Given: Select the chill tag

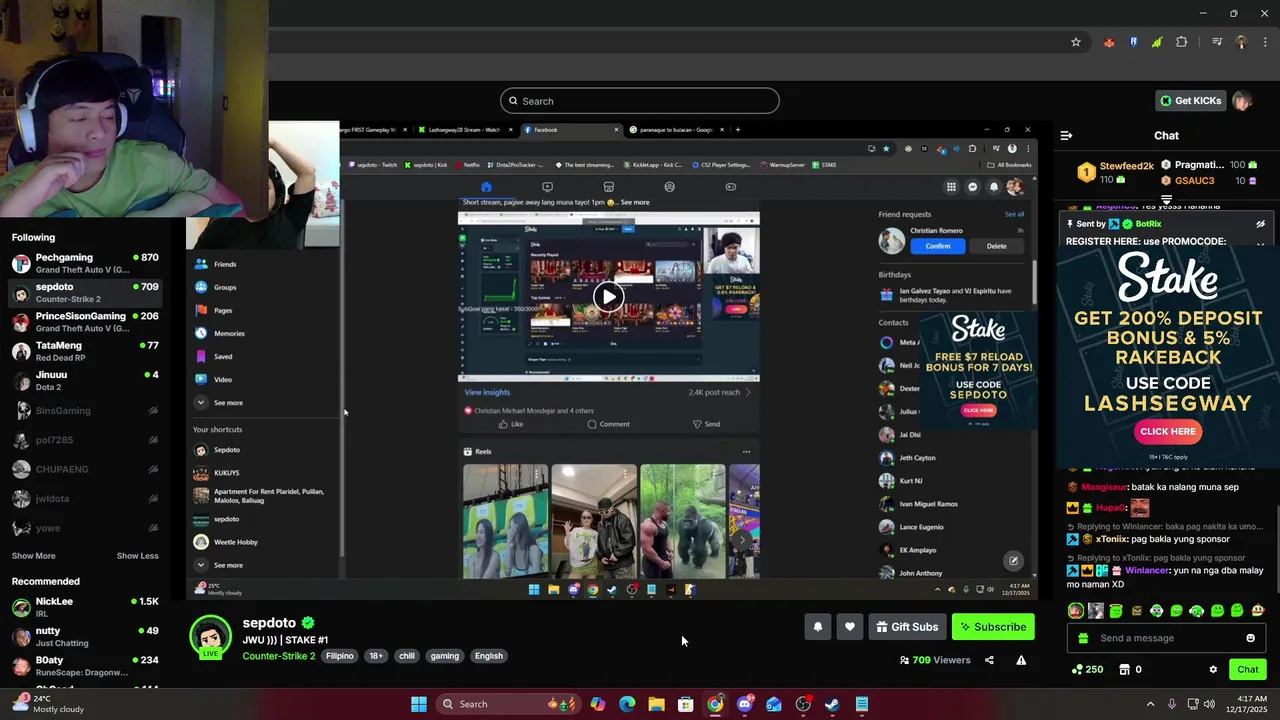Looking at the screenshot, I should click(406, 656).
